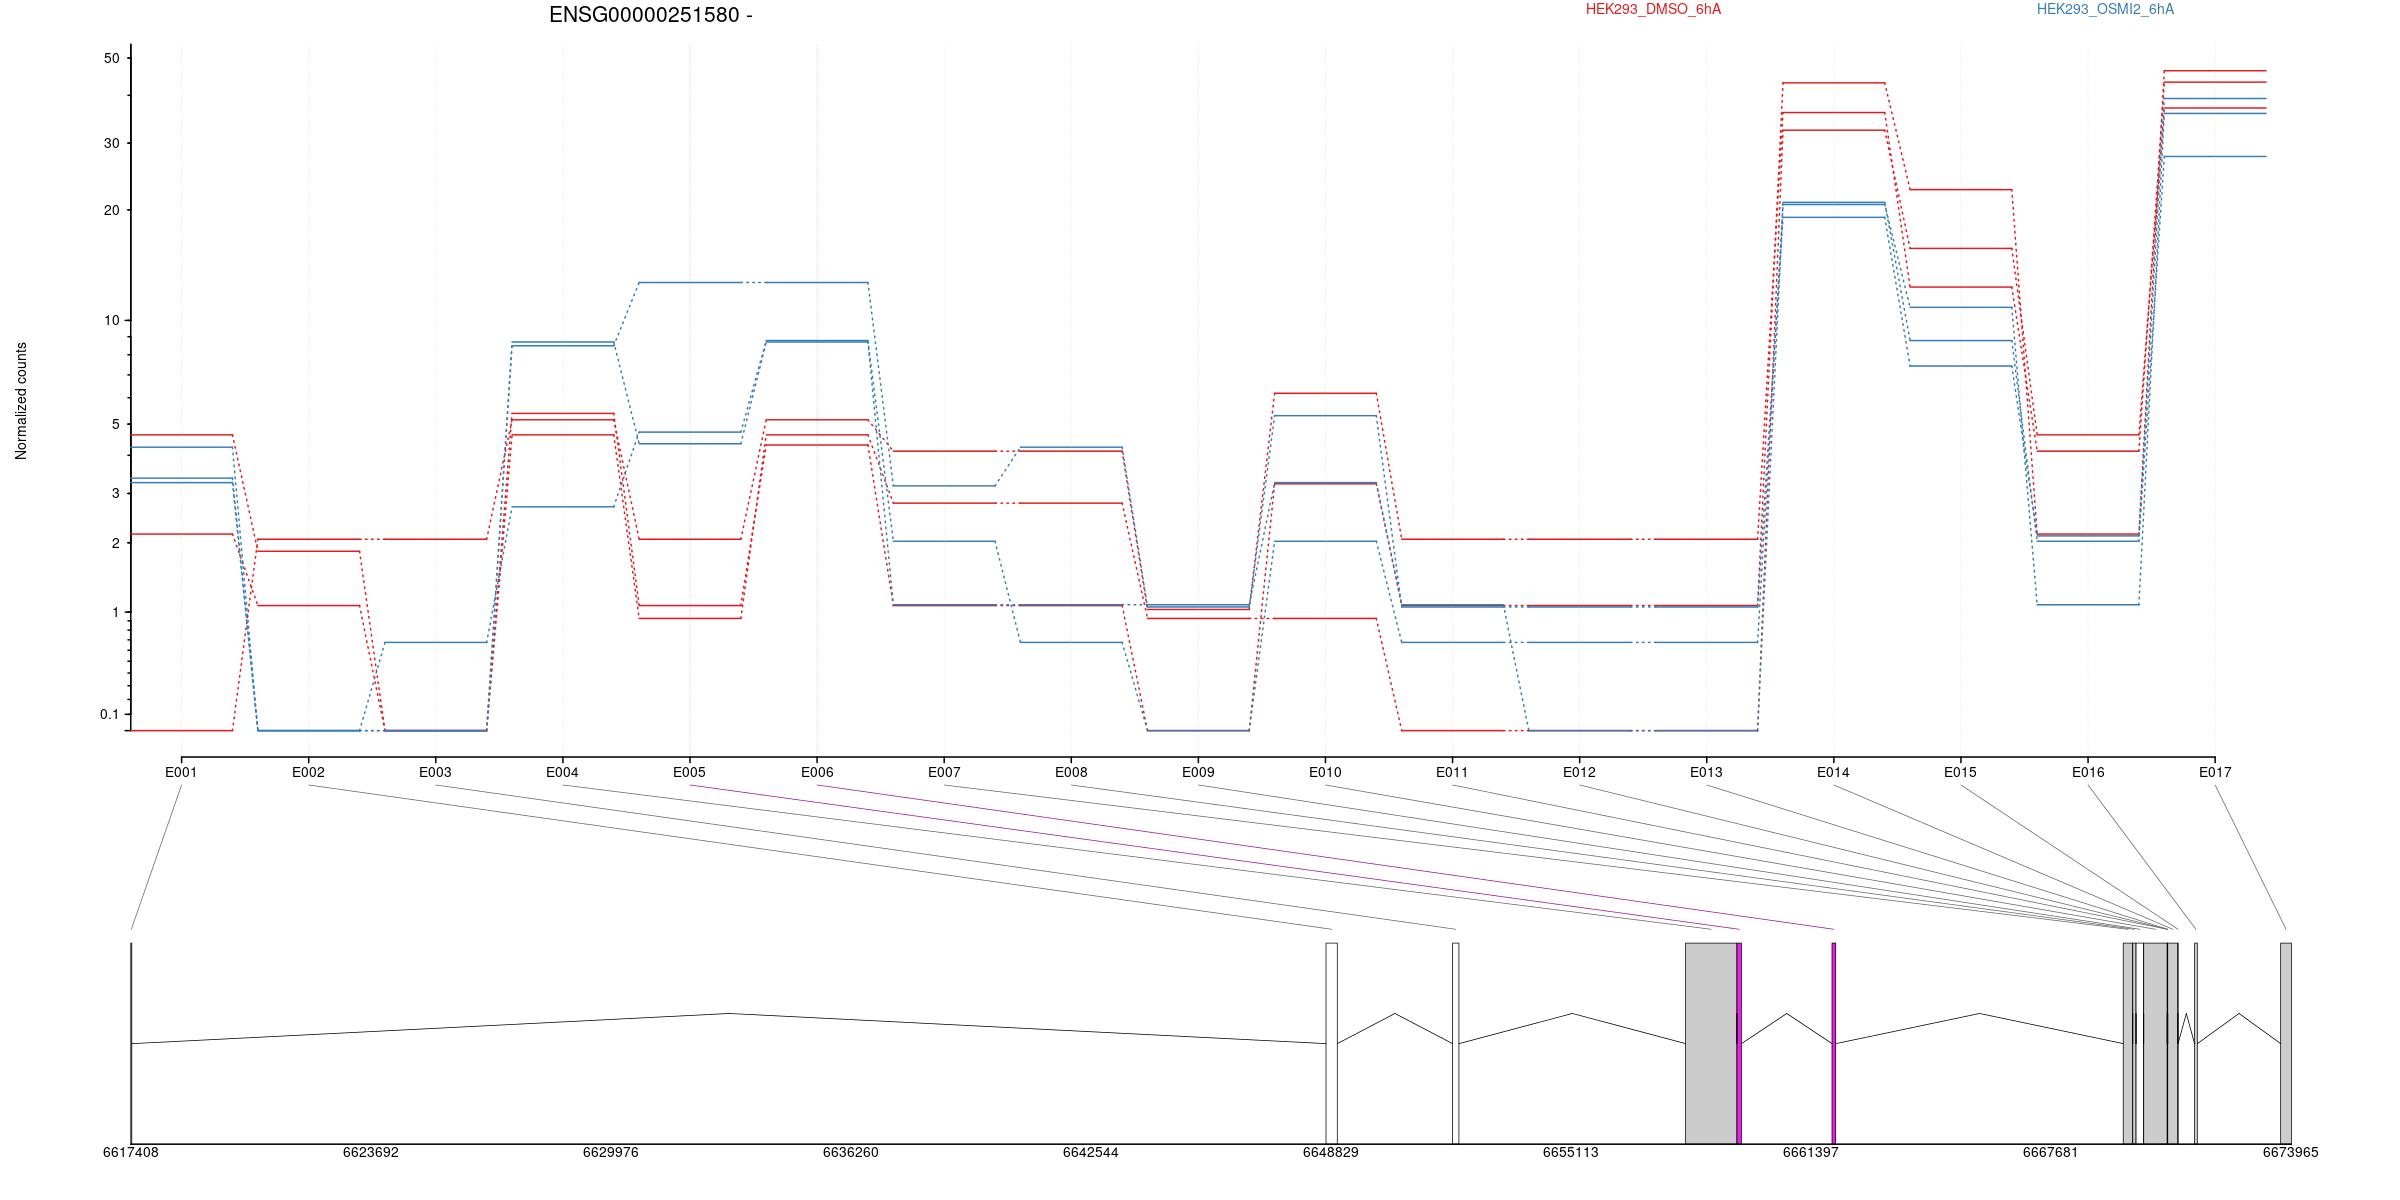2400x1200 pixels.
Task: Click the y-axis tick value 30
Action: (111, 143)
